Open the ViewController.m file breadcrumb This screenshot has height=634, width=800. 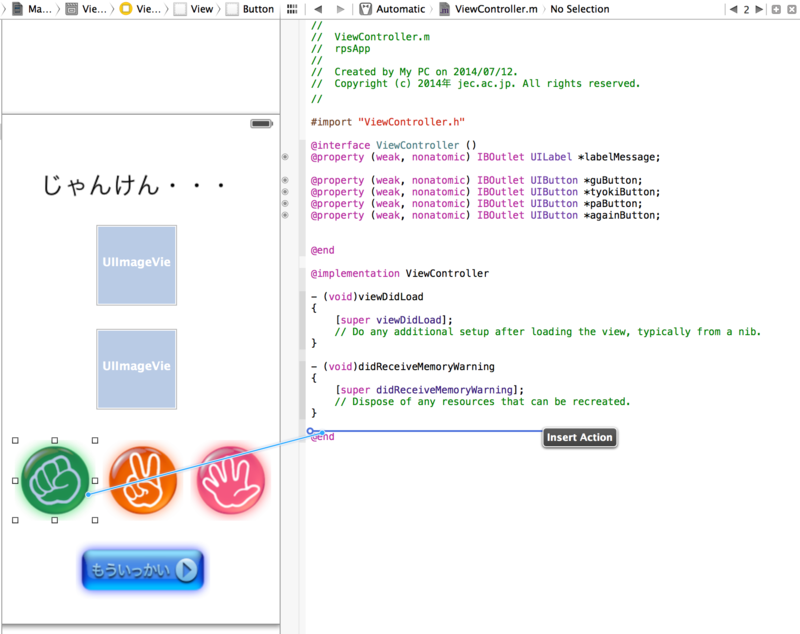click(x=489, y=9)
